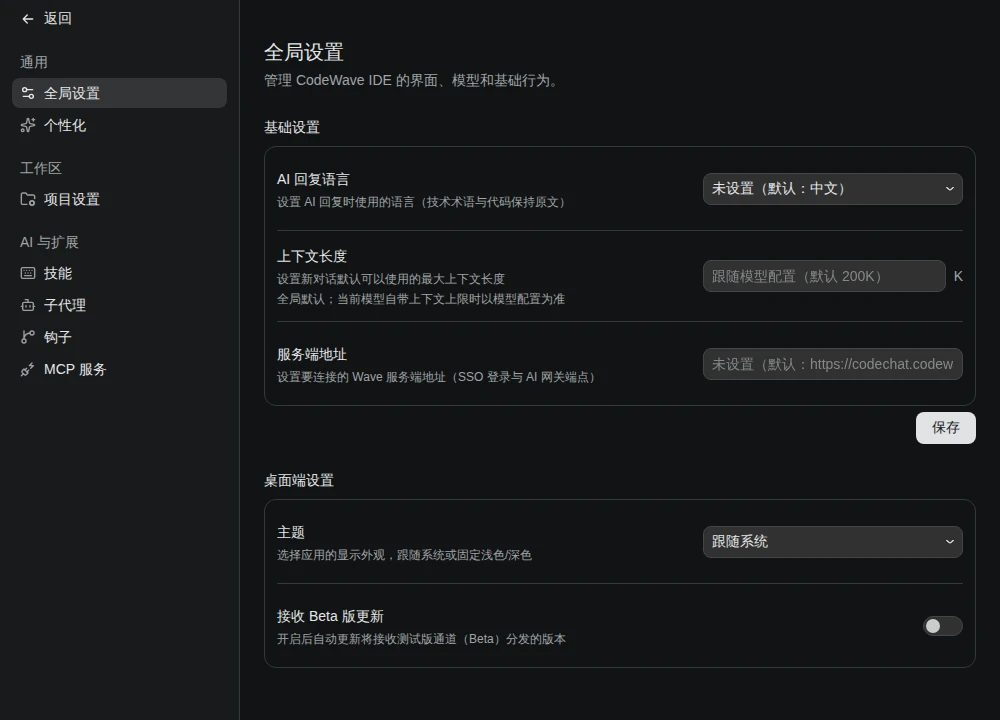This screenshot has height=720, width=1000.
Task: Click description 设置新对话默认可以使用的最大上下文长度
Action: (391, 279)
